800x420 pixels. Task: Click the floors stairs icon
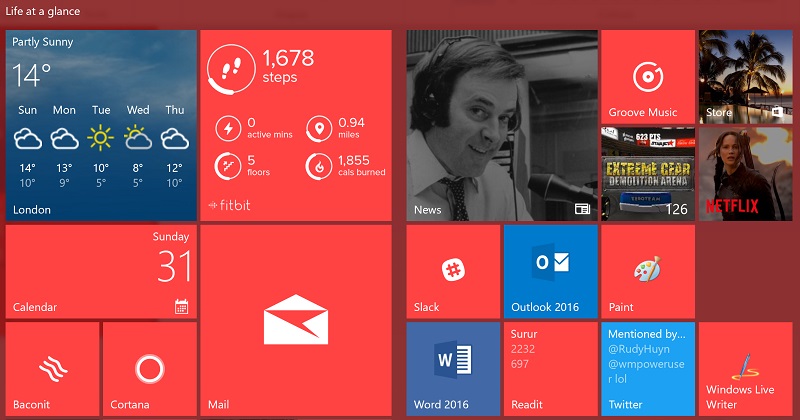(228, 166)
